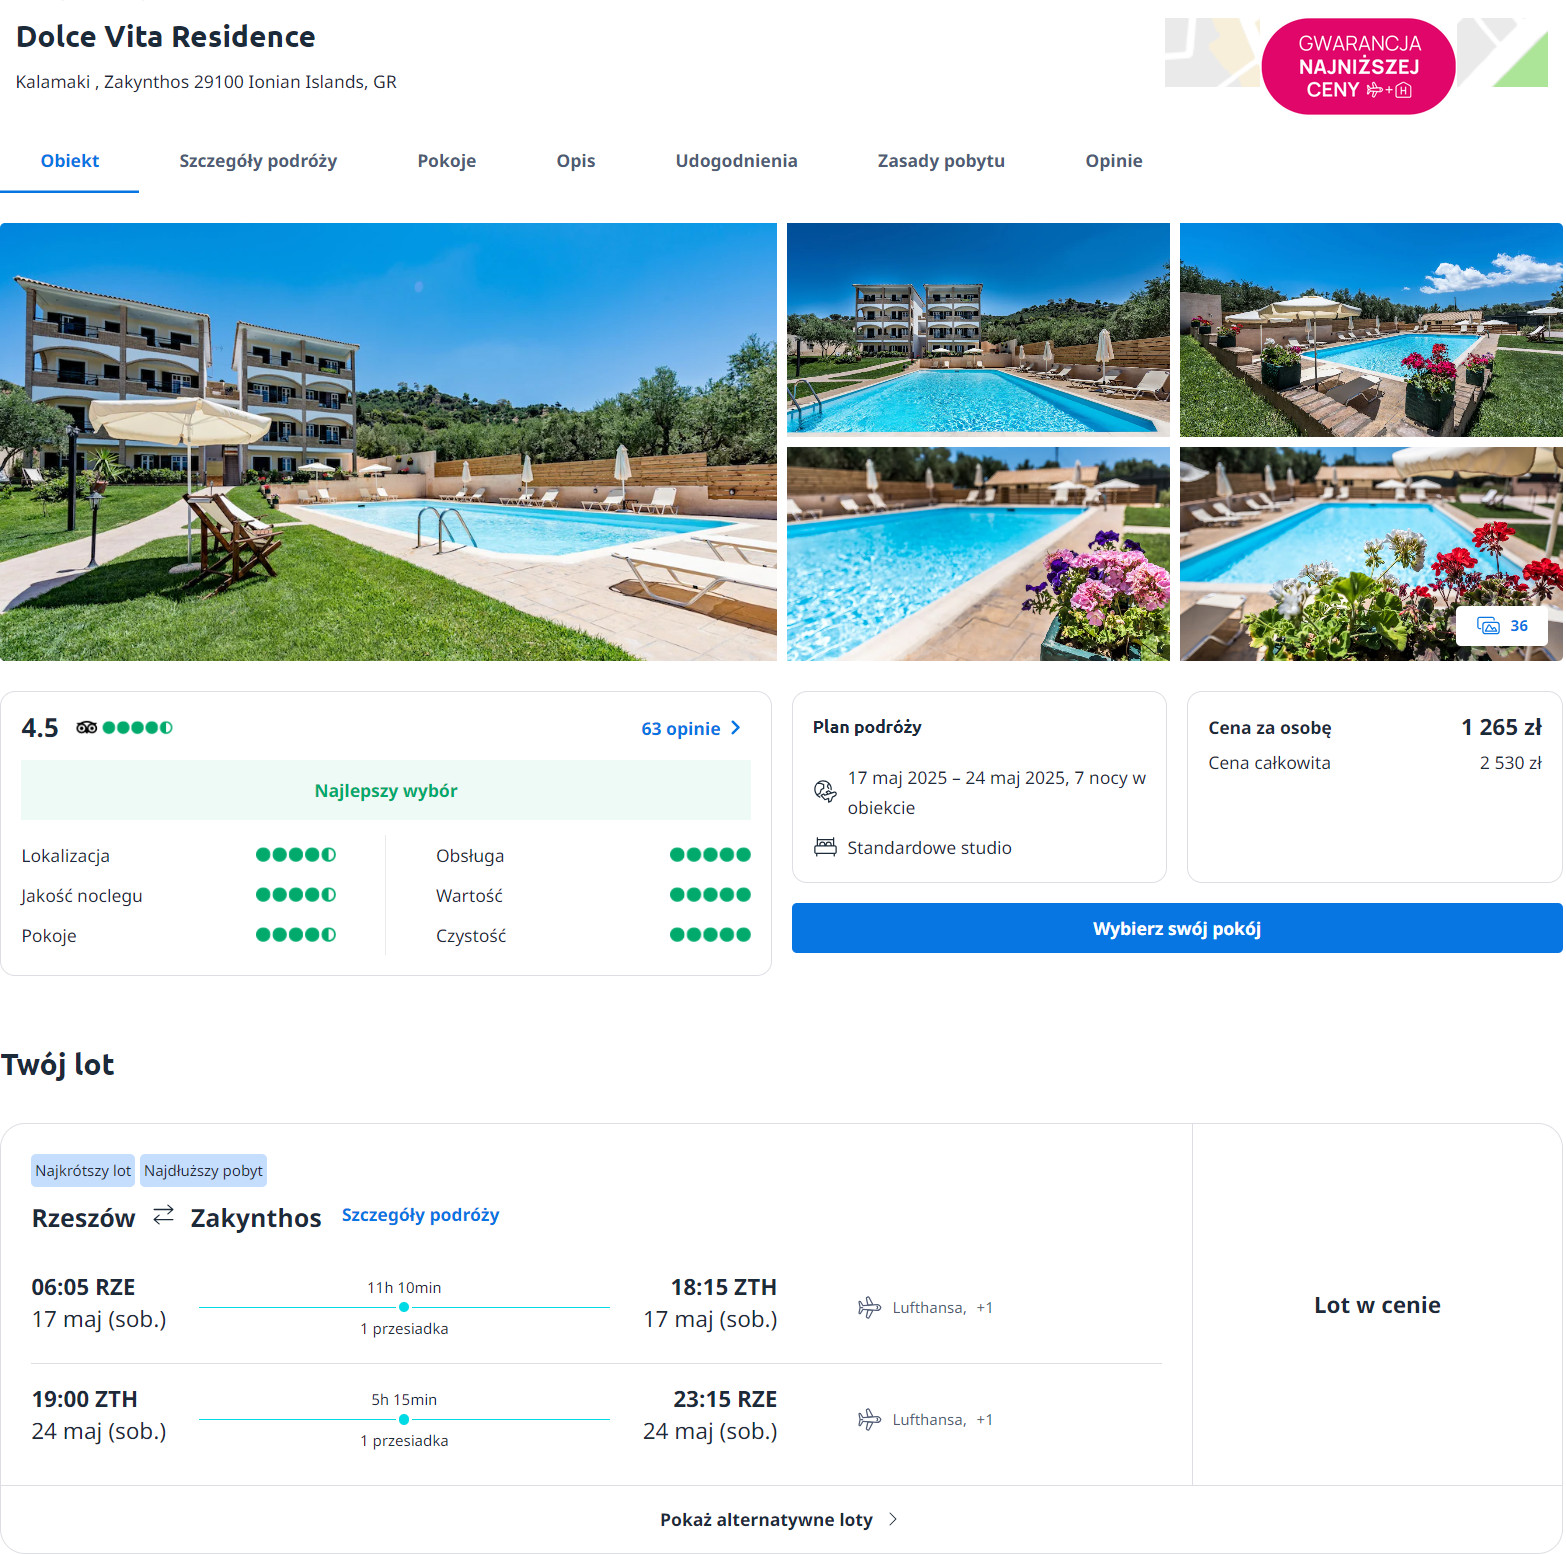
Task: Open 63 opinie reviews chevron
Action: click(736, 728)
